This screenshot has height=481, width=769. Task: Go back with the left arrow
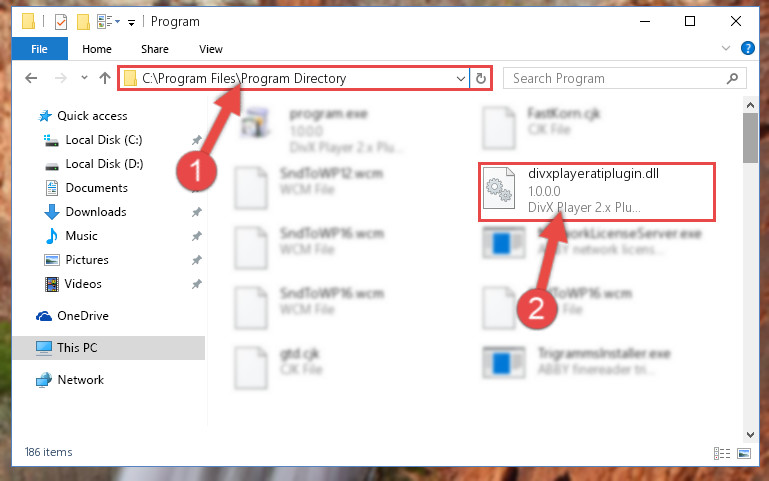31,78
